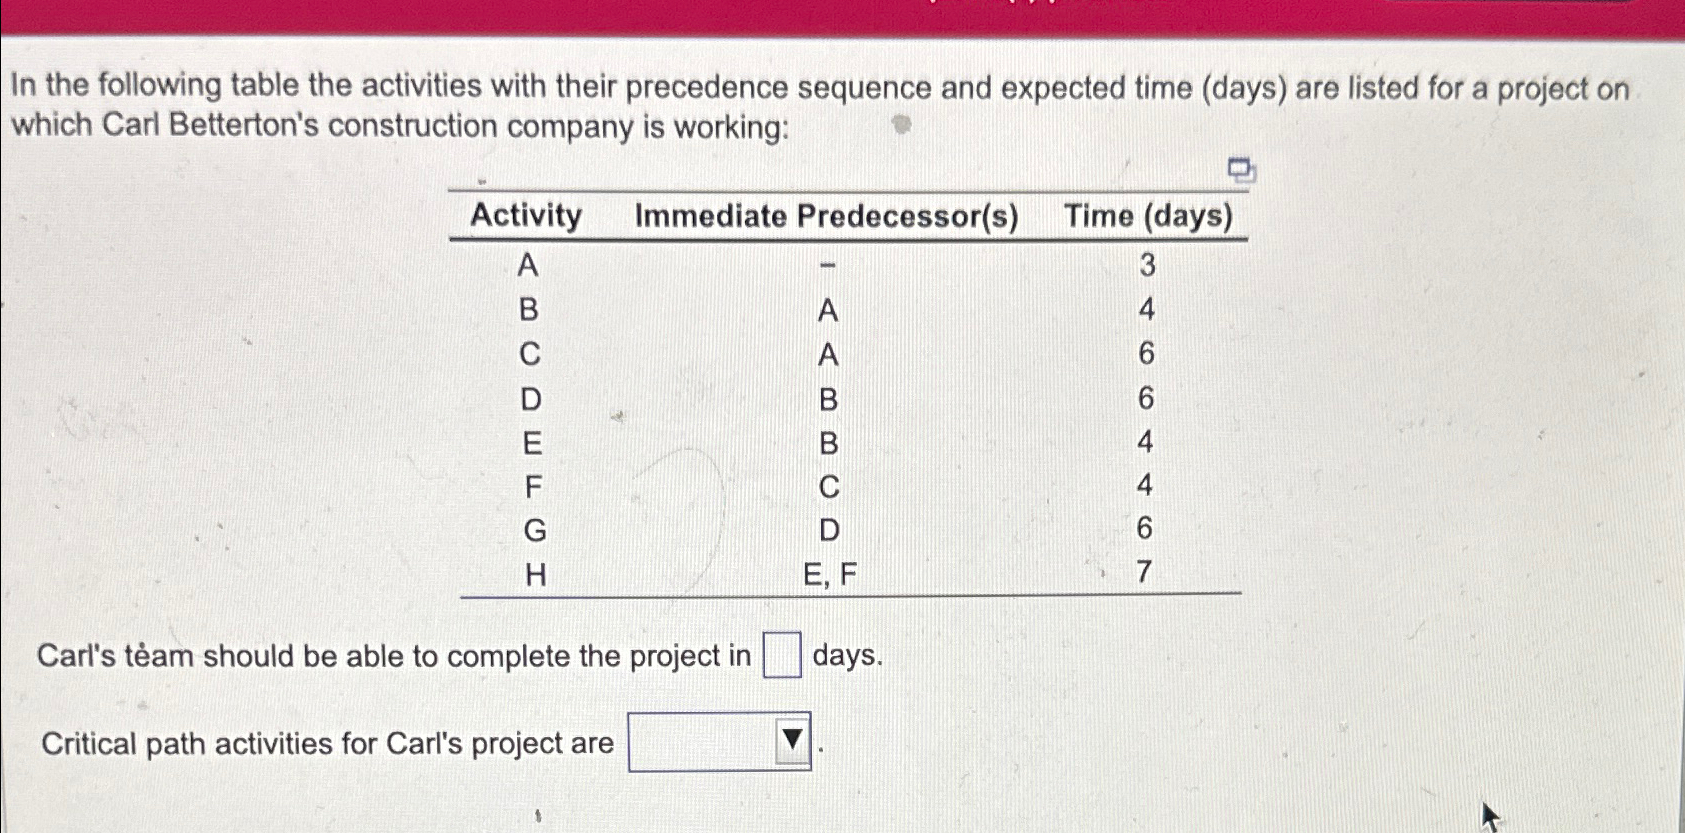Click the Time (days) column header
This screenshot has height=833, width=1685.
coord(1148,215)
